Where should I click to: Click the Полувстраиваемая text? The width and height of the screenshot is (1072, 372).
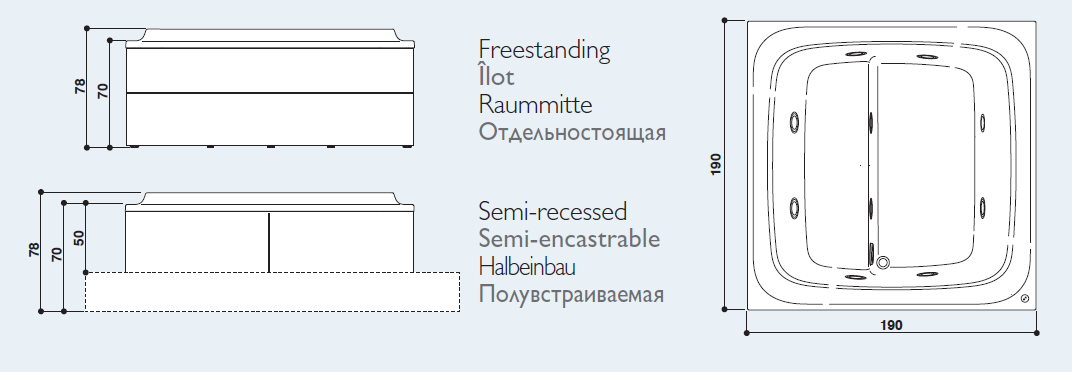click(x=572, y=295)
